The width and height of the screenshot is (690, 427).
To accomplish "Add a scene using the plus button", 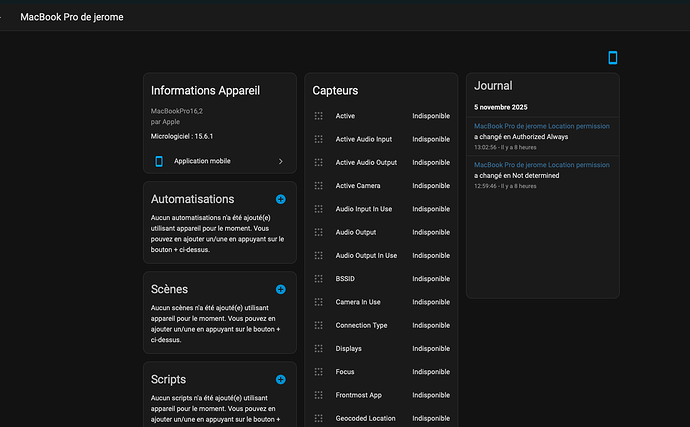I will pyautogui.click(x=280, y=289).
